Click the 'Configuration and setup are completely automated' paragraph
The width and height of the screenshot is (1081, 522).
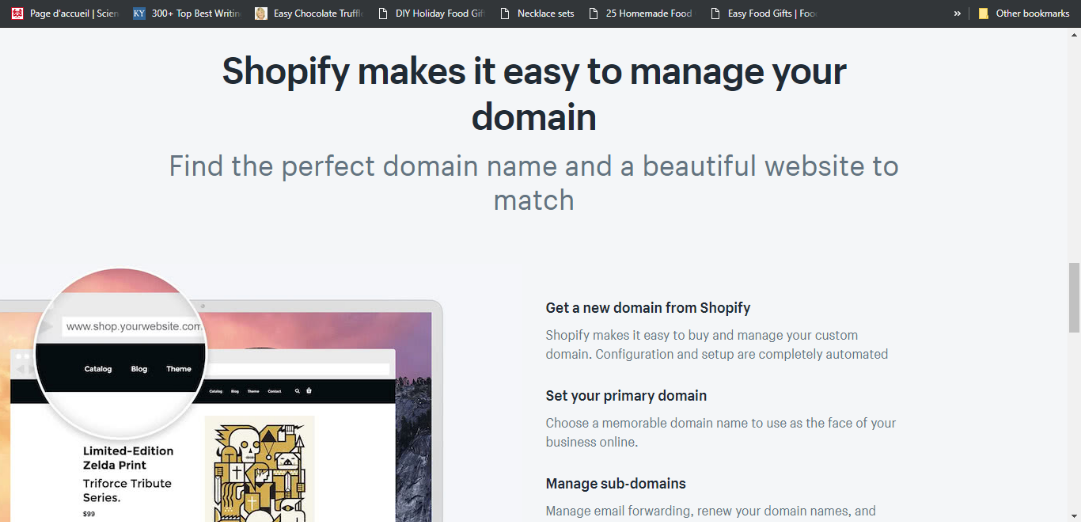716,345
